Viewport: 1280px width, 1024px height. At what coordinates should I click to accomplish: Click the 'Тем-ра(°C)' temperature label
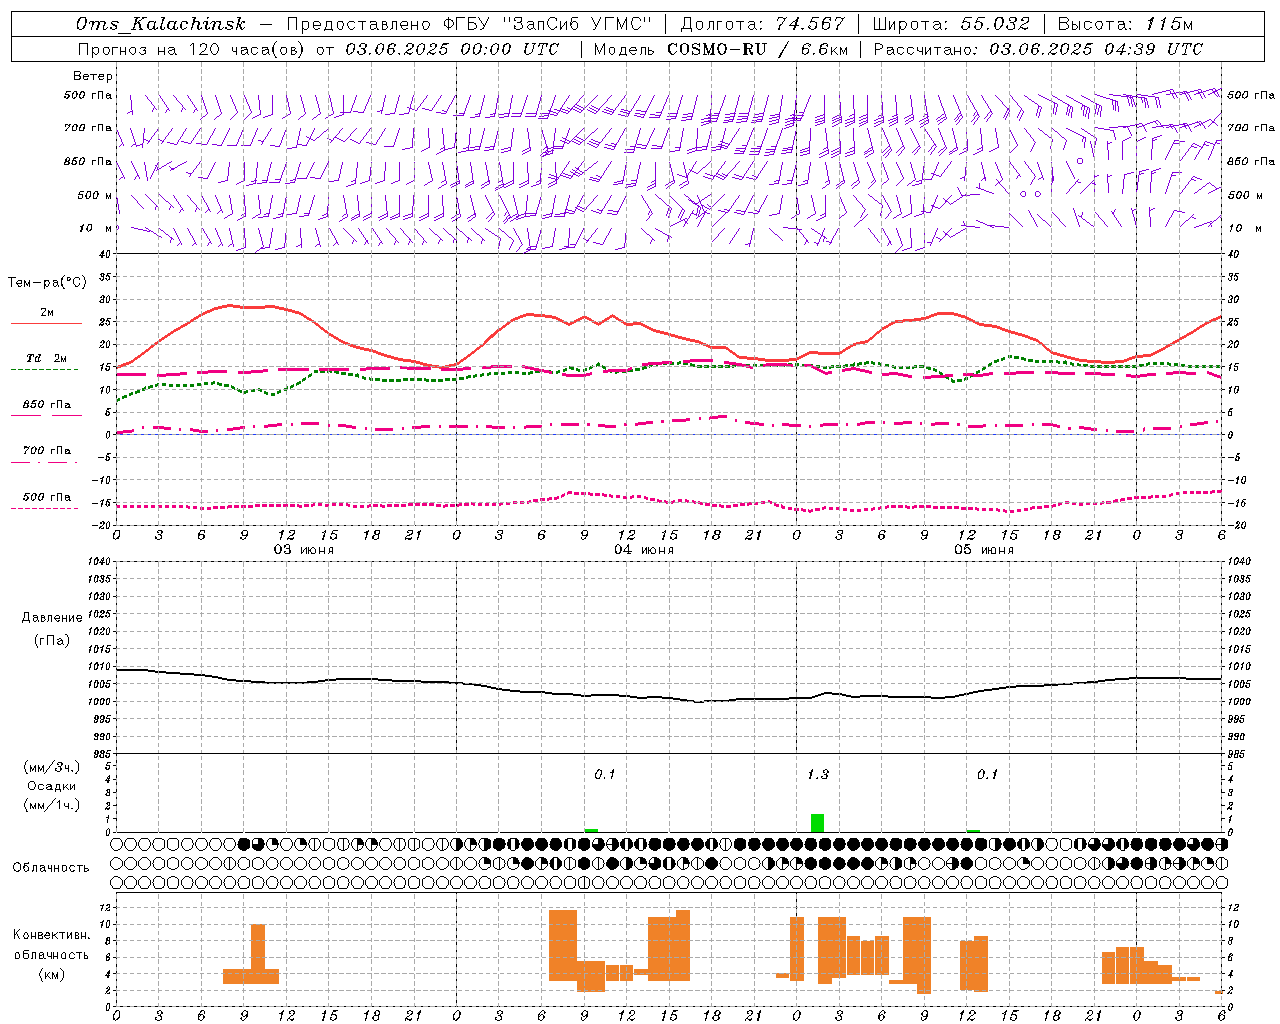click(48, 283)
